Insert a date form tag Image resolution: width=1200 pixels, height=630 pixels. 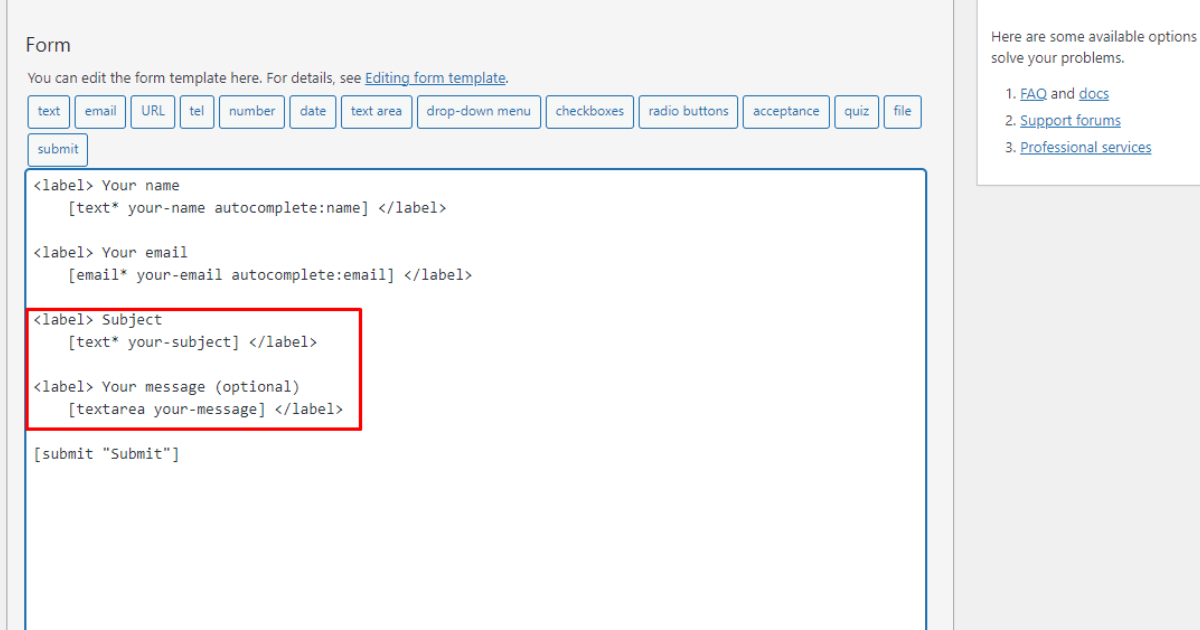tap(312, 111)
